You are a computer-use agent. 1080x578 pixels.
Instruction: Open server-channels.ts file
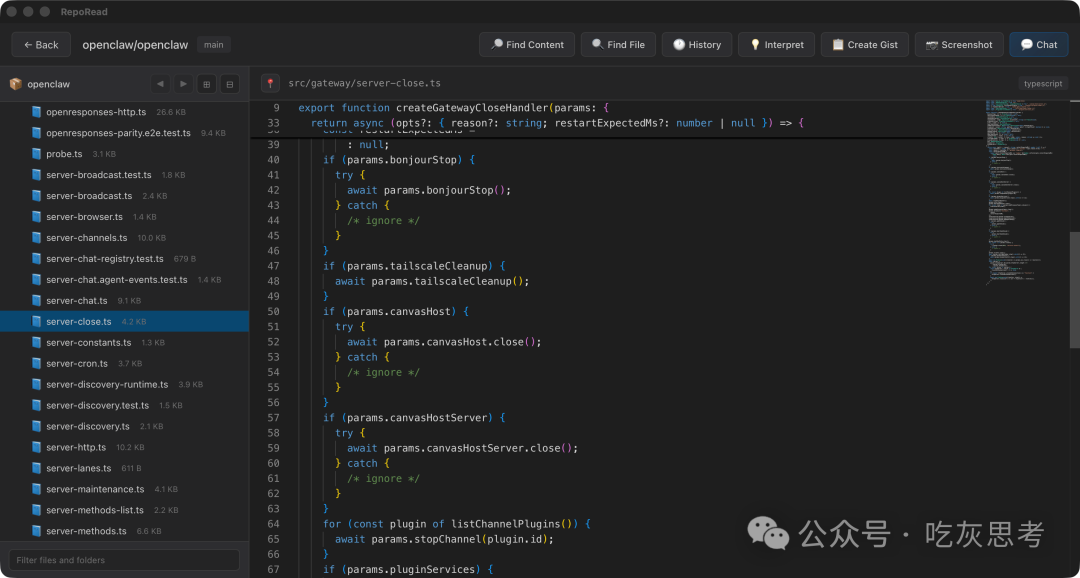[x=125, y=238]
